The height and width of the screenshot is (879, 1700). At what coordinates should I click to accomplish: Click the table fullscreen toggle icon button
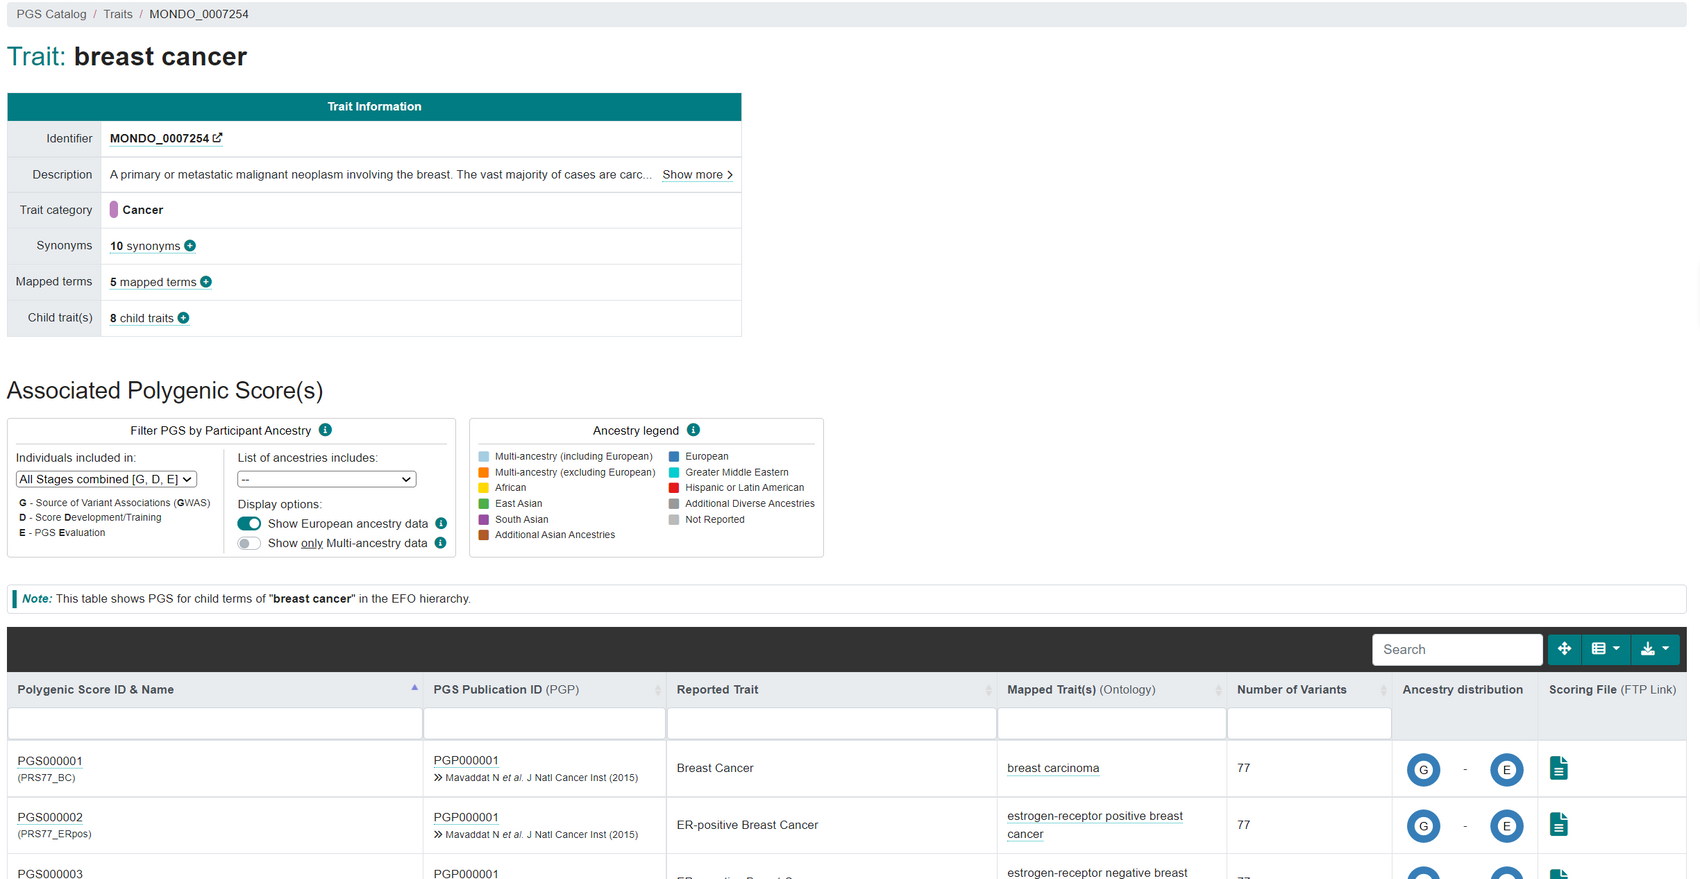click(x=1564, y=649)
